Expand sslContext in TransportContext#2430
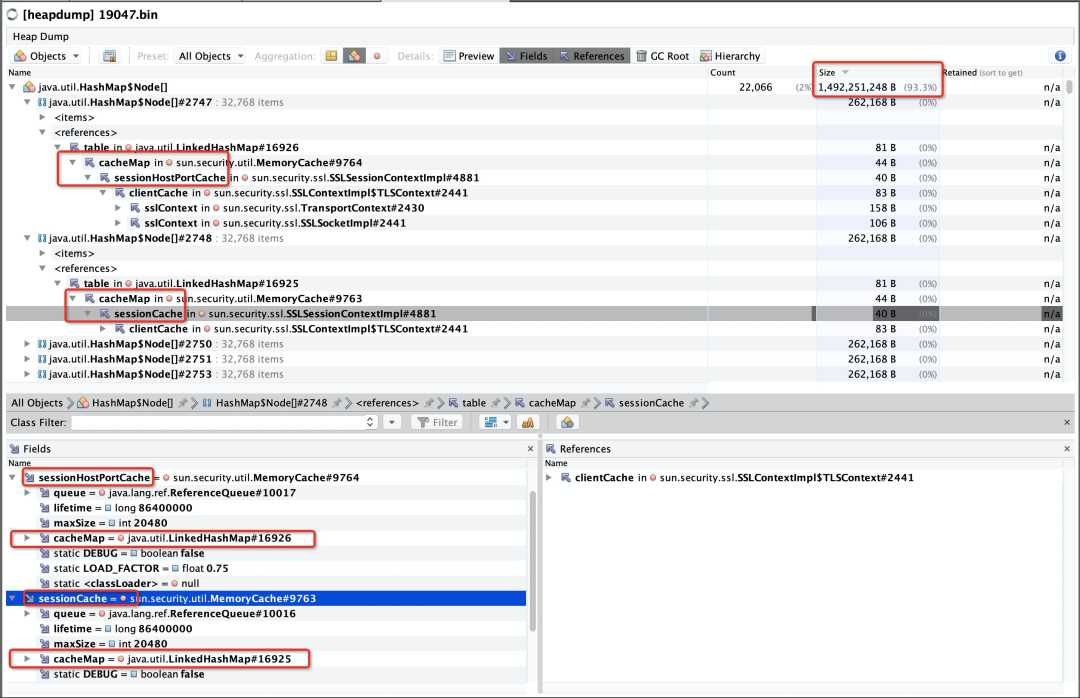1080x698 pixels. (x=118, y=208)
